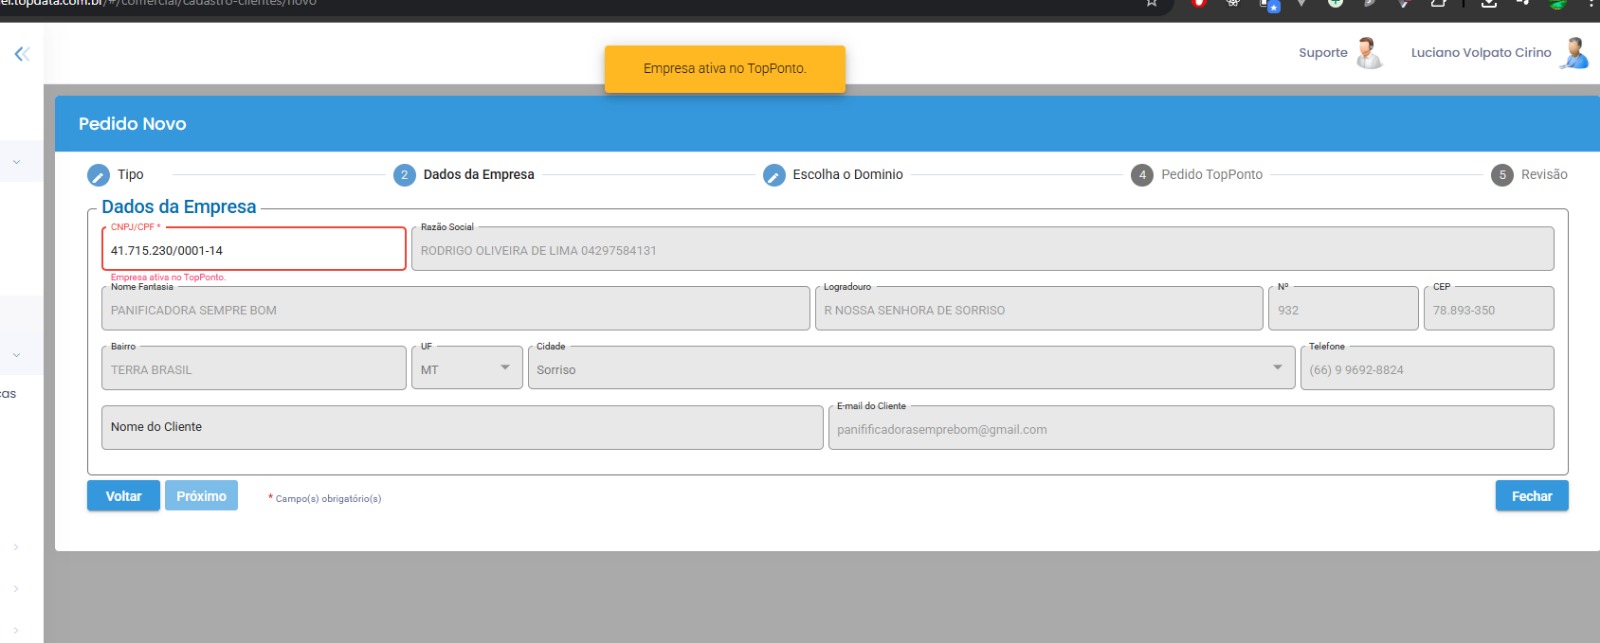
Task: Click the step 2 Dados da Empresa circle
Action: [404, 175]
